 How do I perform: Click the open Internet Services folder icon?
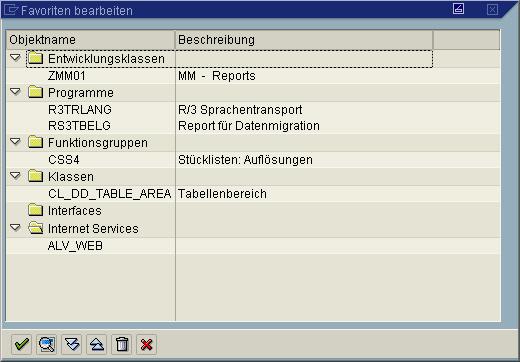[x=36, y=228]
